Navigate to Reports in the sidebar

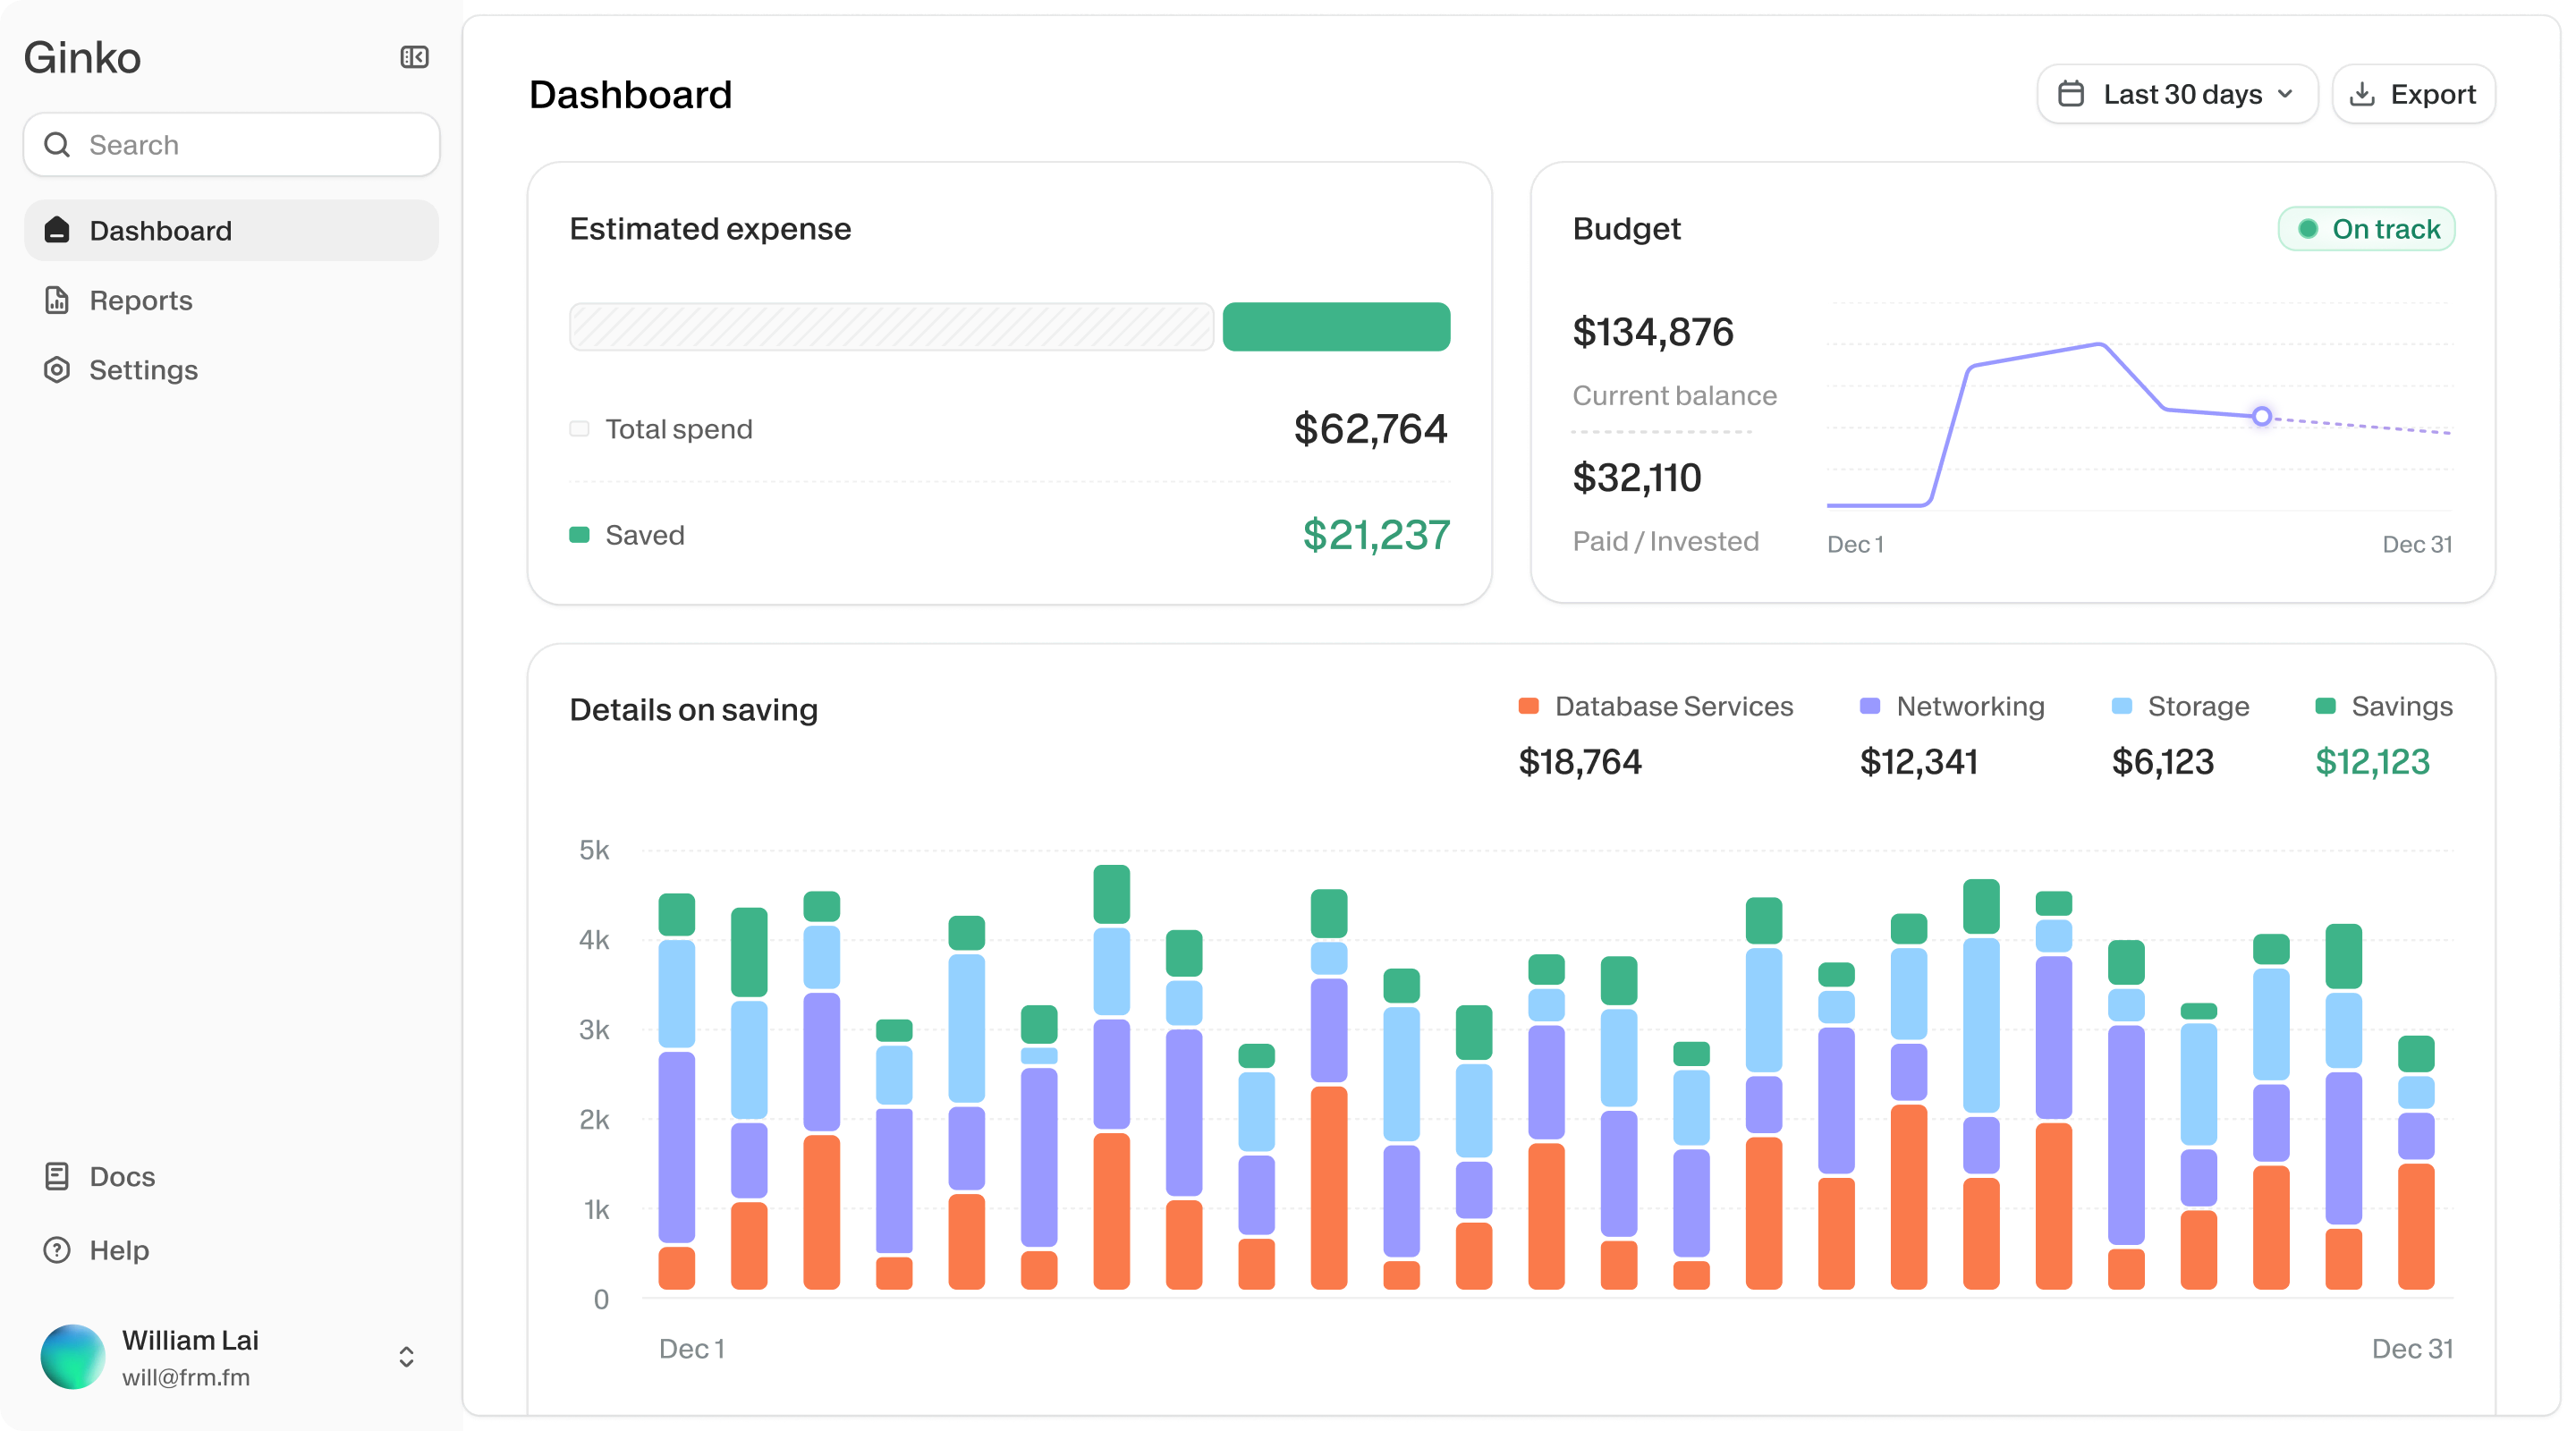point(141,300)
